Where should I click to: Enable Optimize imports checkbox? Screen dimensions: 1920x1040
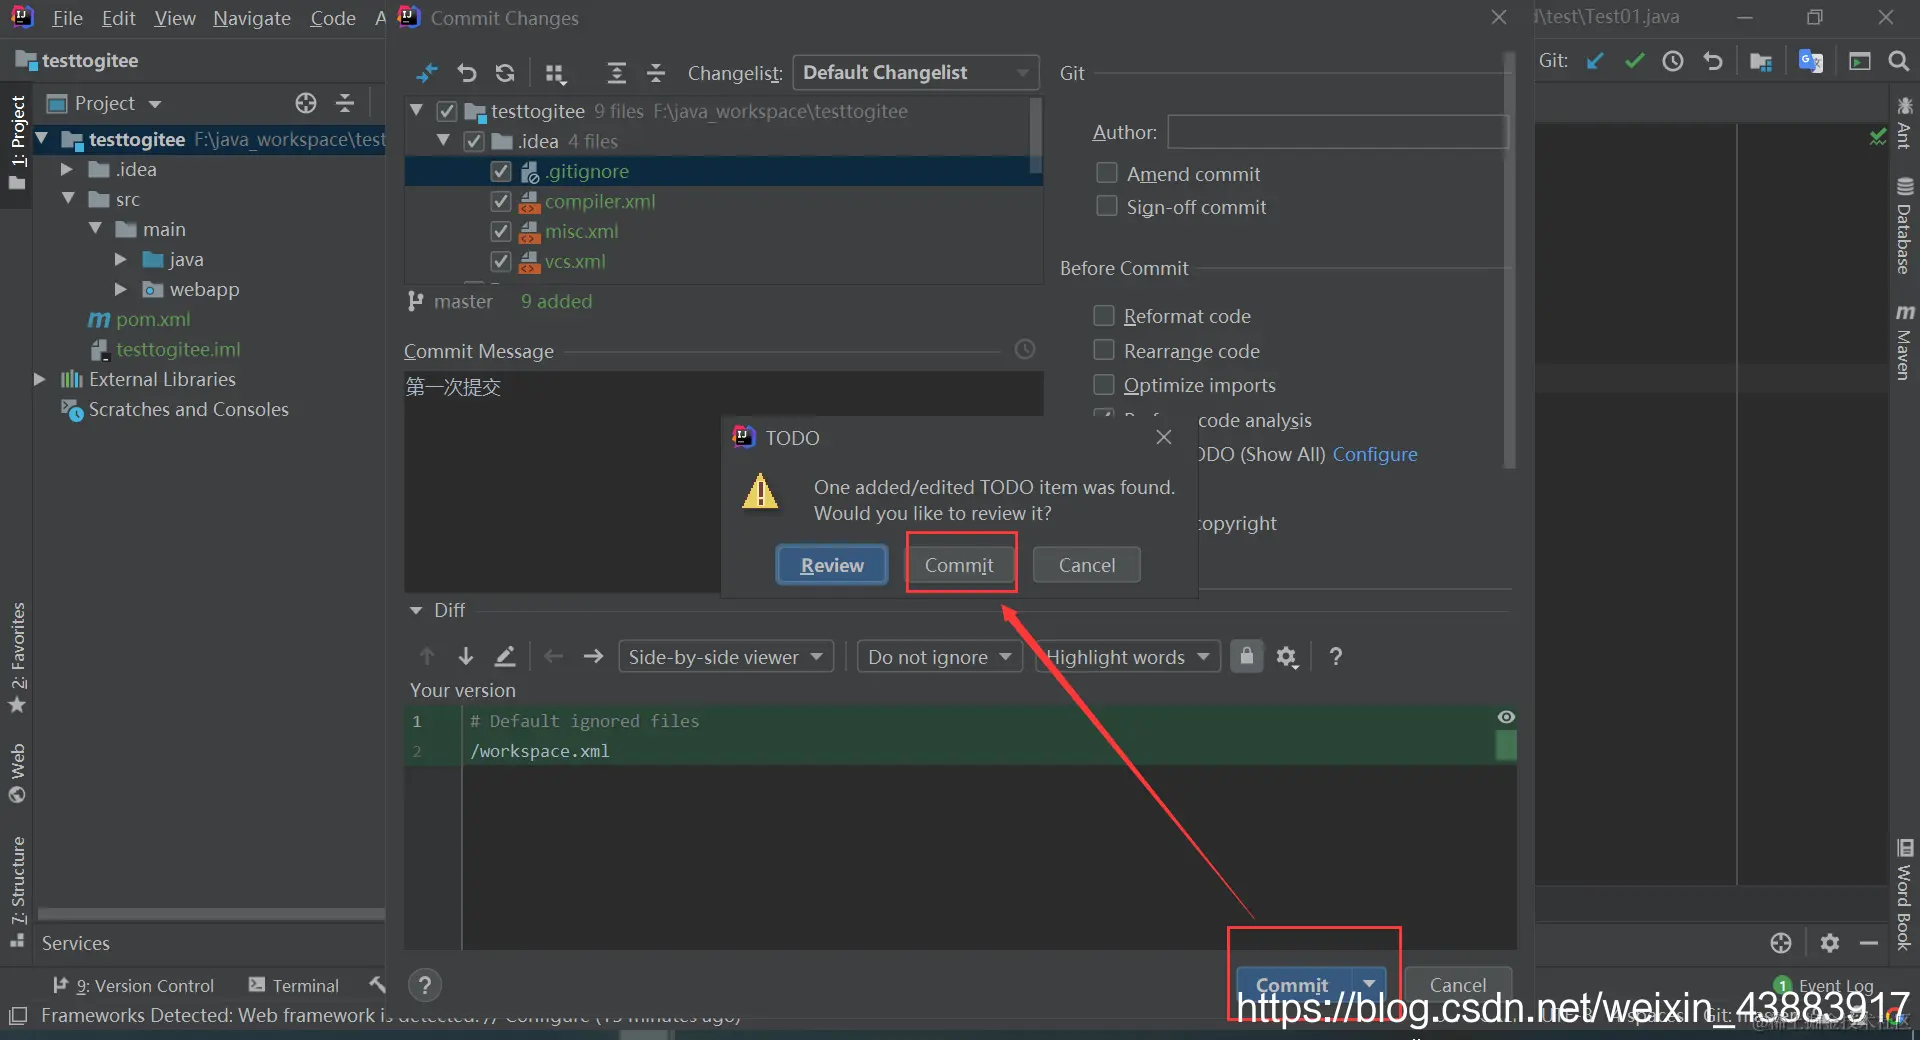tap(1104, 385)
